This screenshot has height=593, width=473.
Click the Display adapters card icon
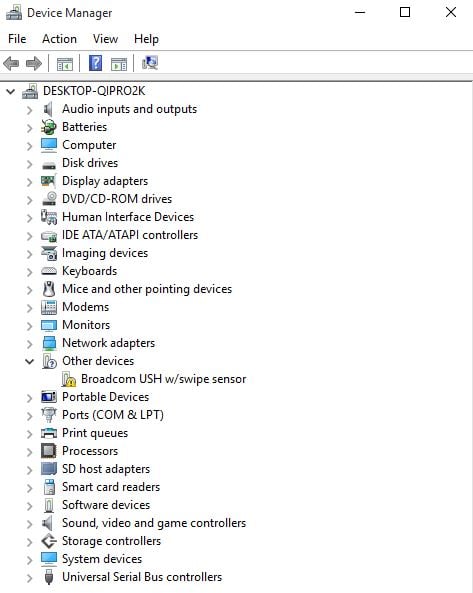[49, 181]
